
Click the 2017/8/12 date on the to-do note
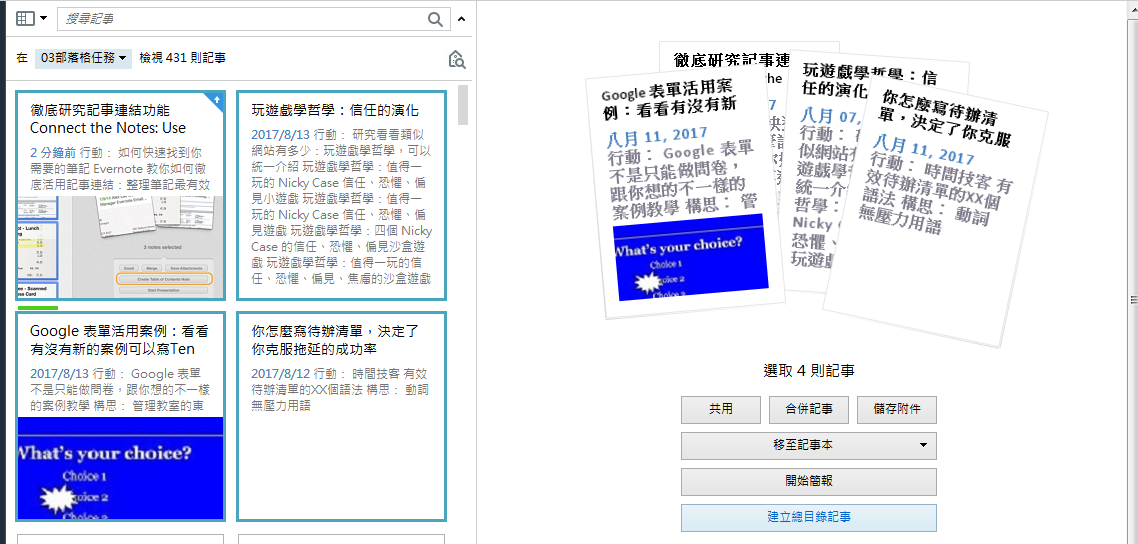point(281,374)
